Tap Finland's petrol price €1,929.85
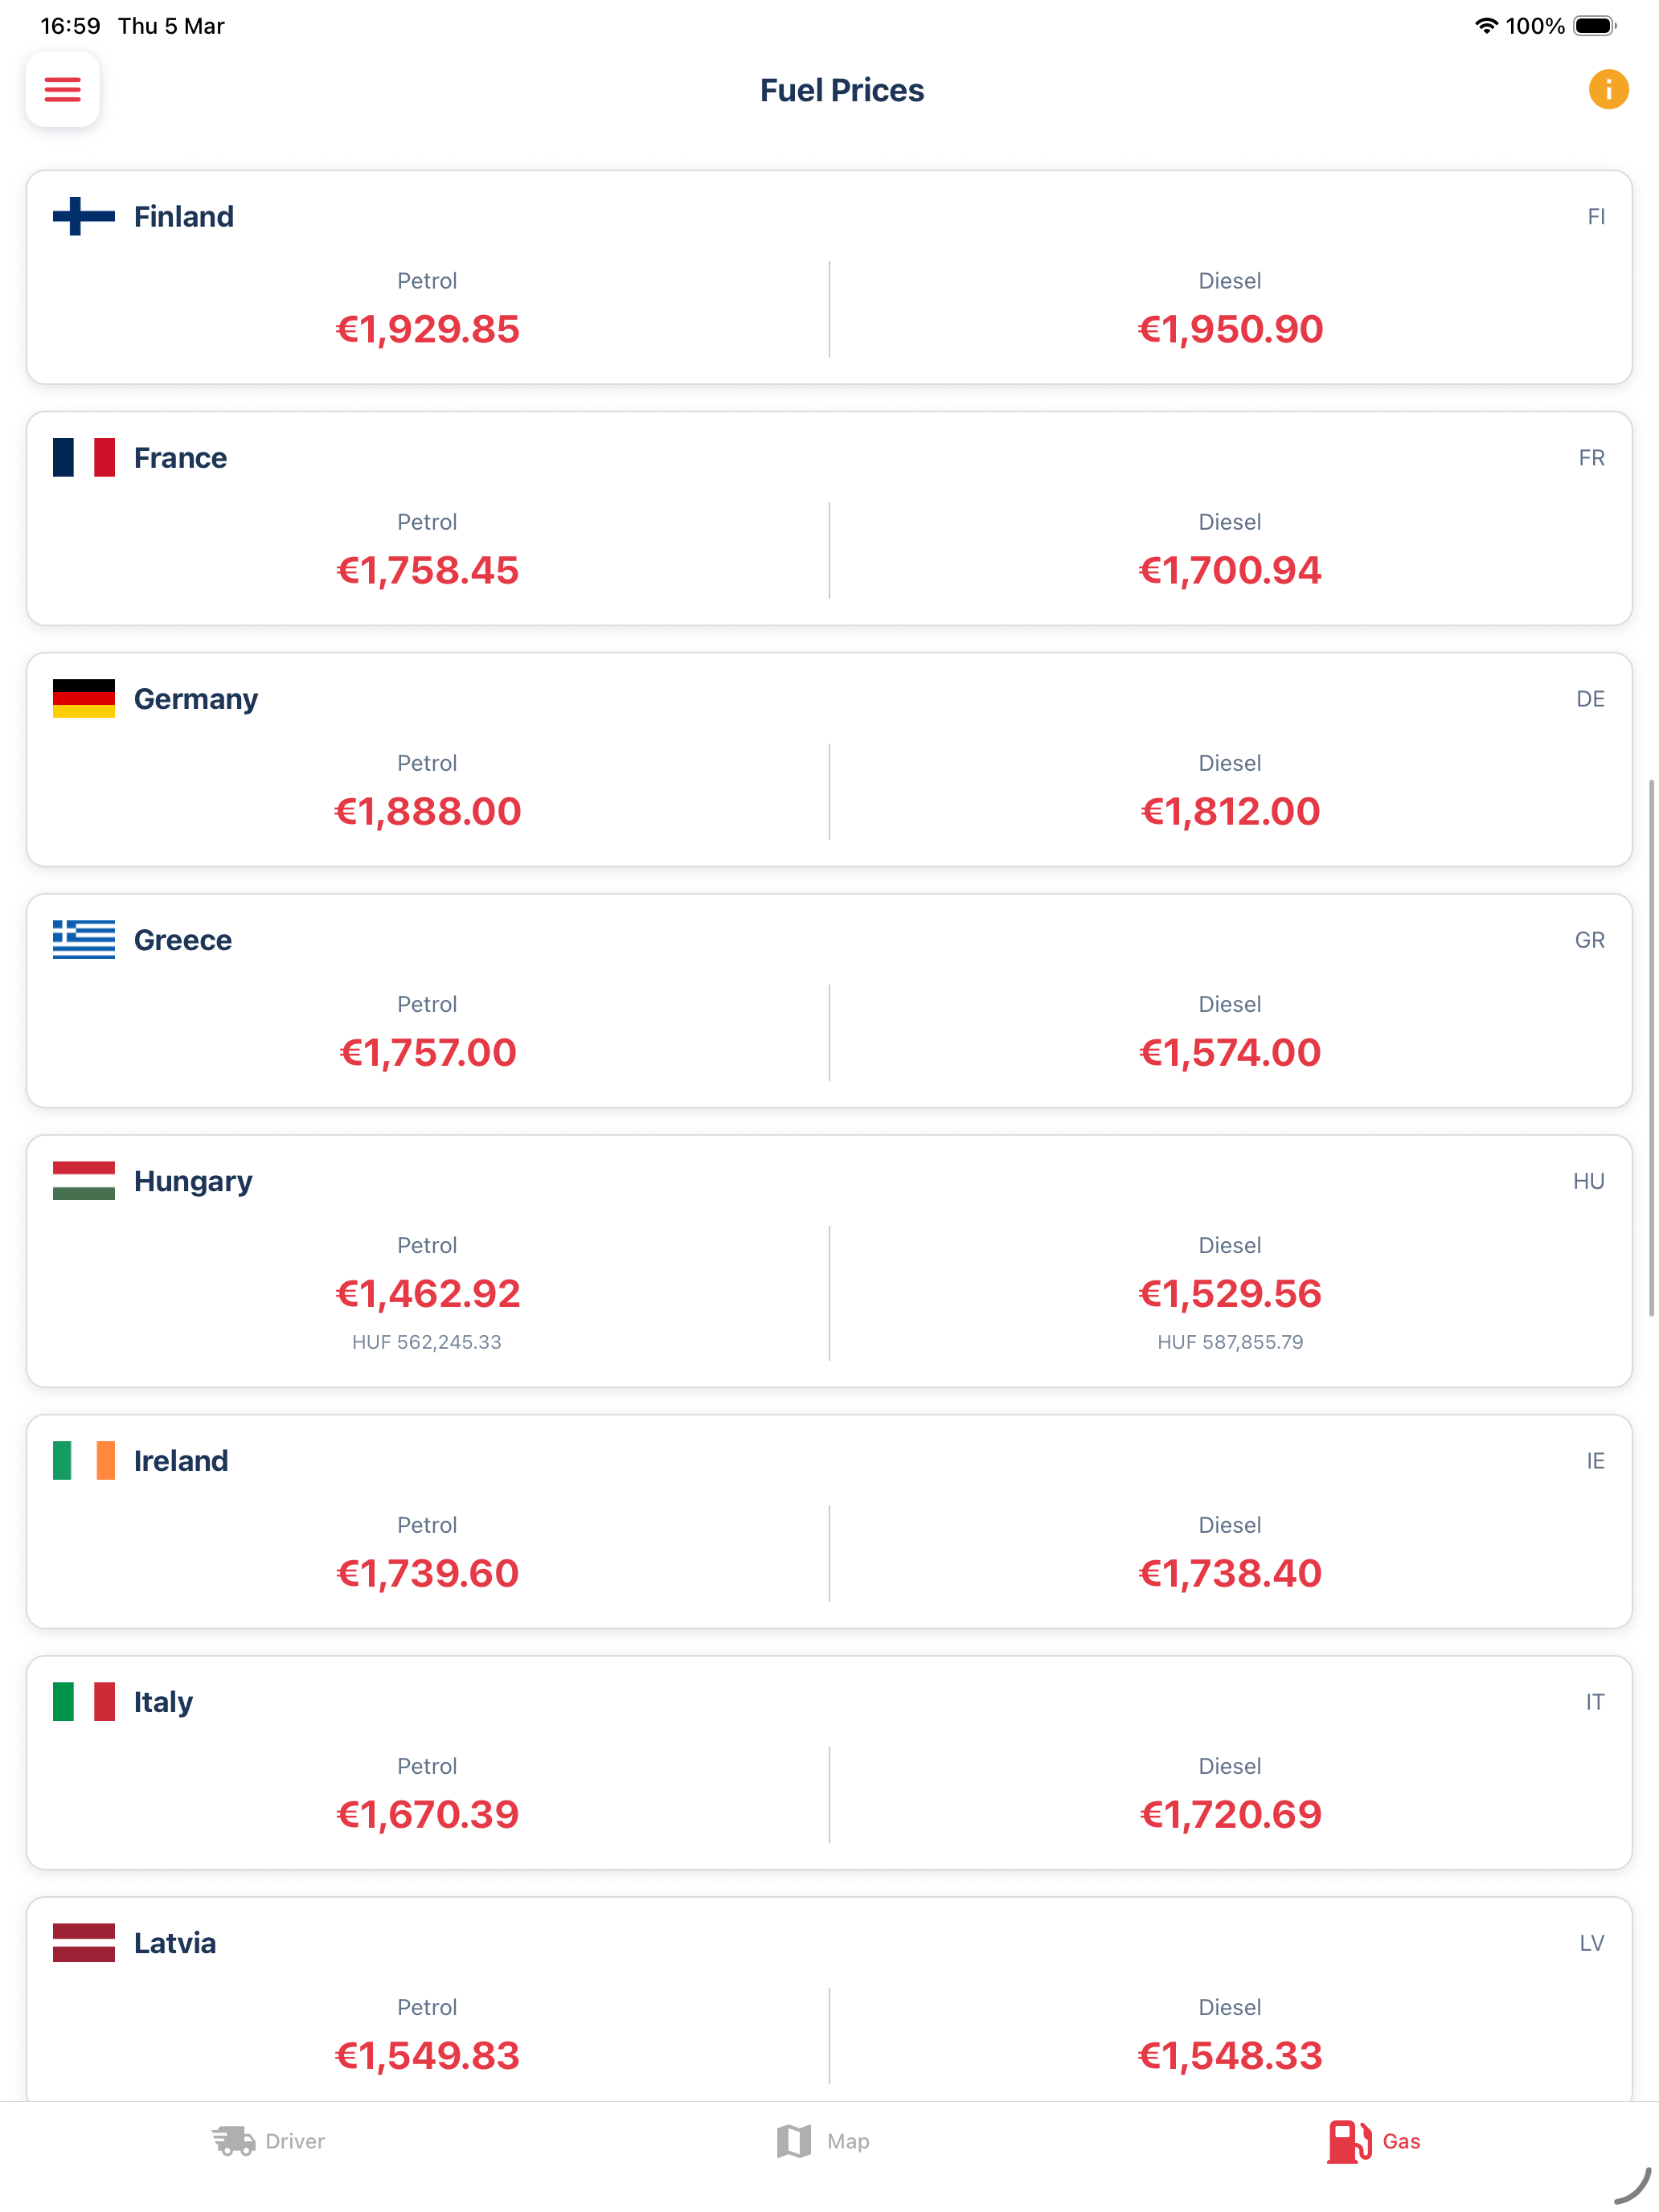This screenshot has height=2212, width=1659. tap(427, 329)
